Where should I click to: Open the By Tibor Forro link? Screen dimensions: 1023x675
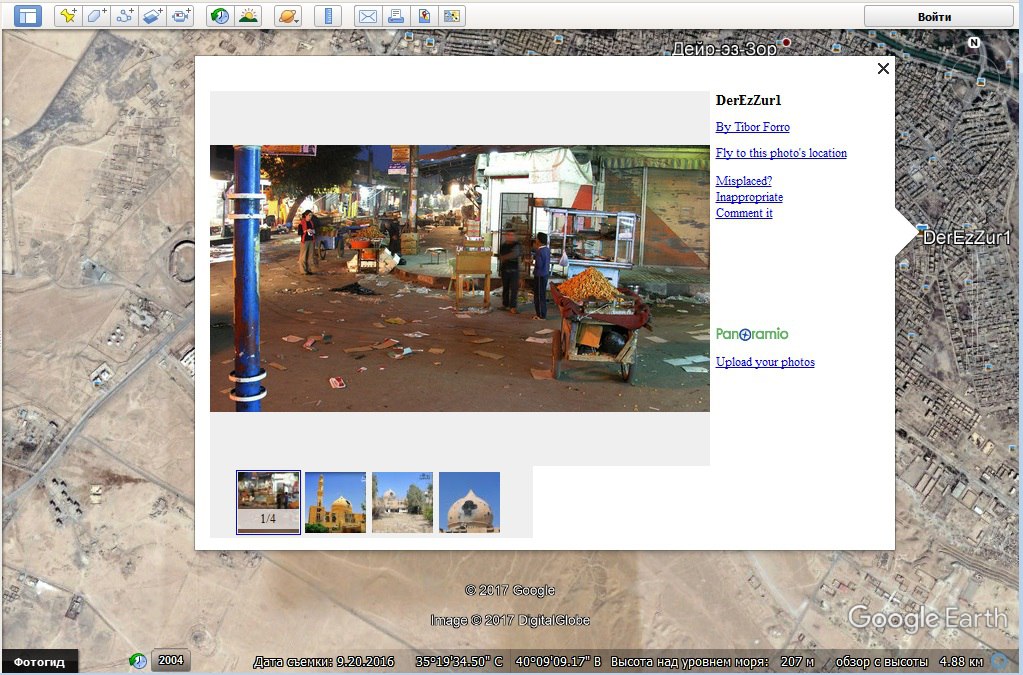click(752, 127)
